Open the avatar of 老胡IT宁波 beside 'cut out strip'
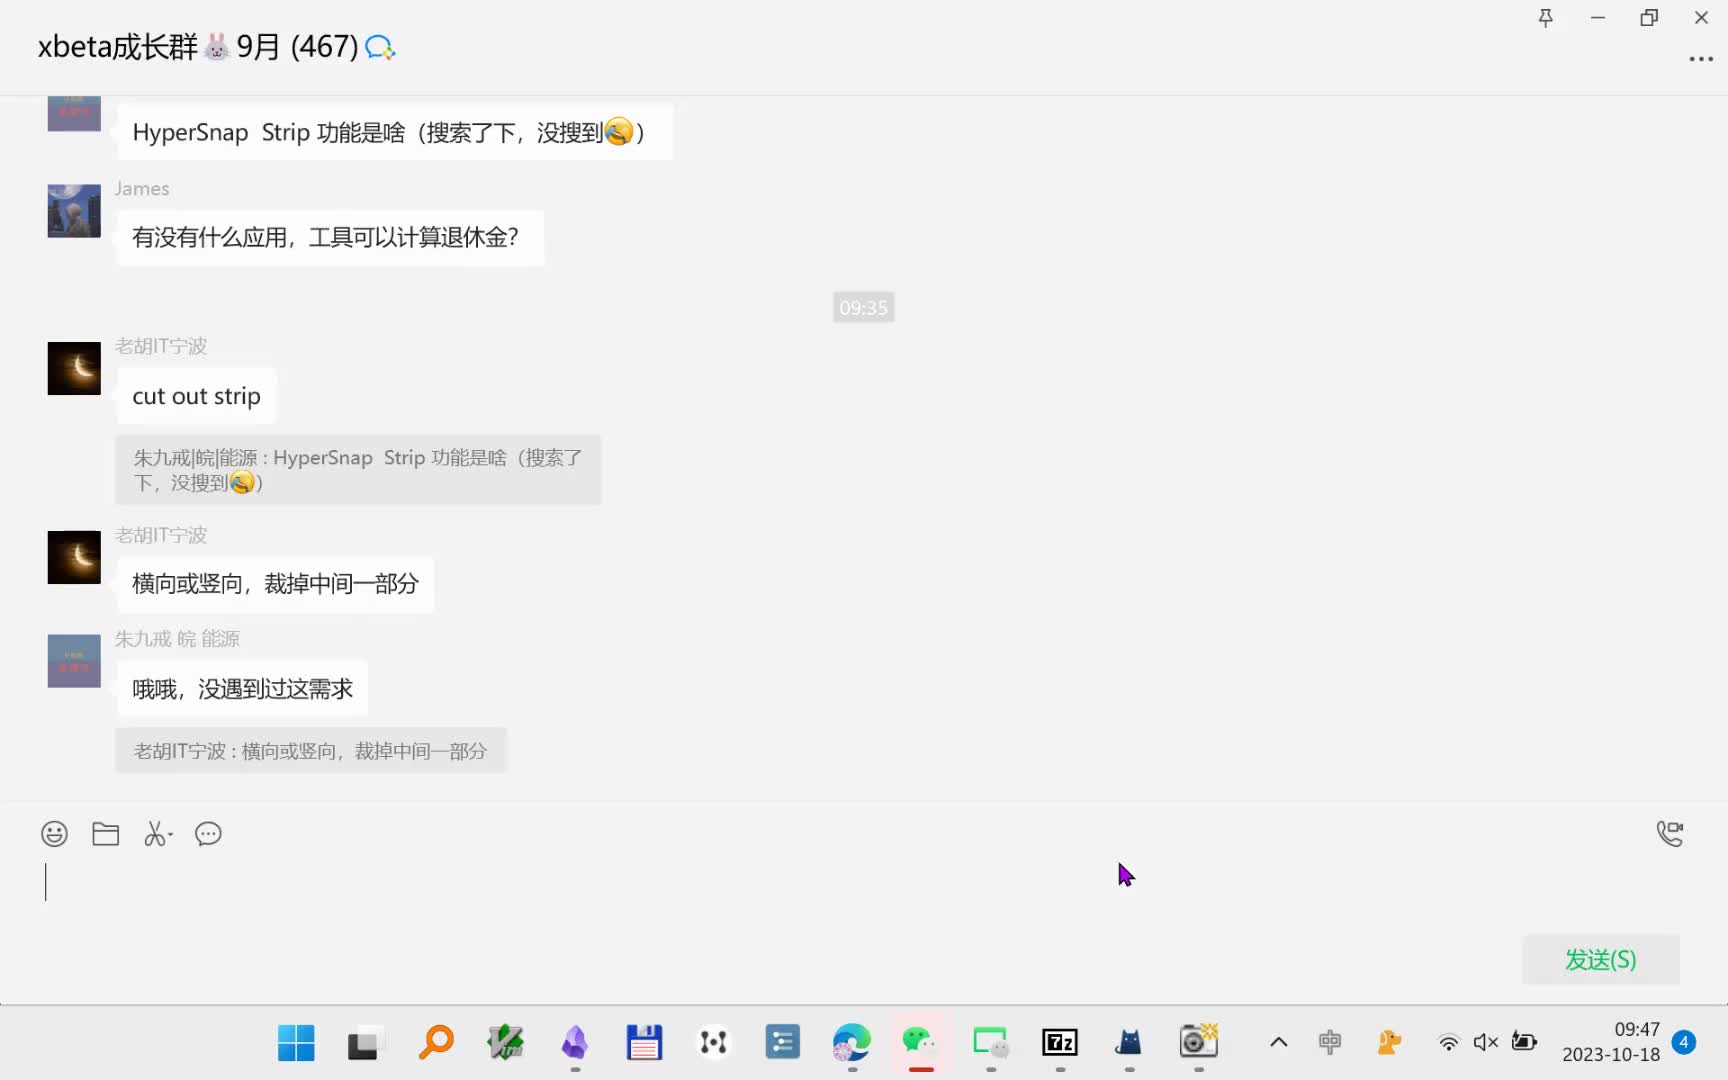 pos(74,368)
